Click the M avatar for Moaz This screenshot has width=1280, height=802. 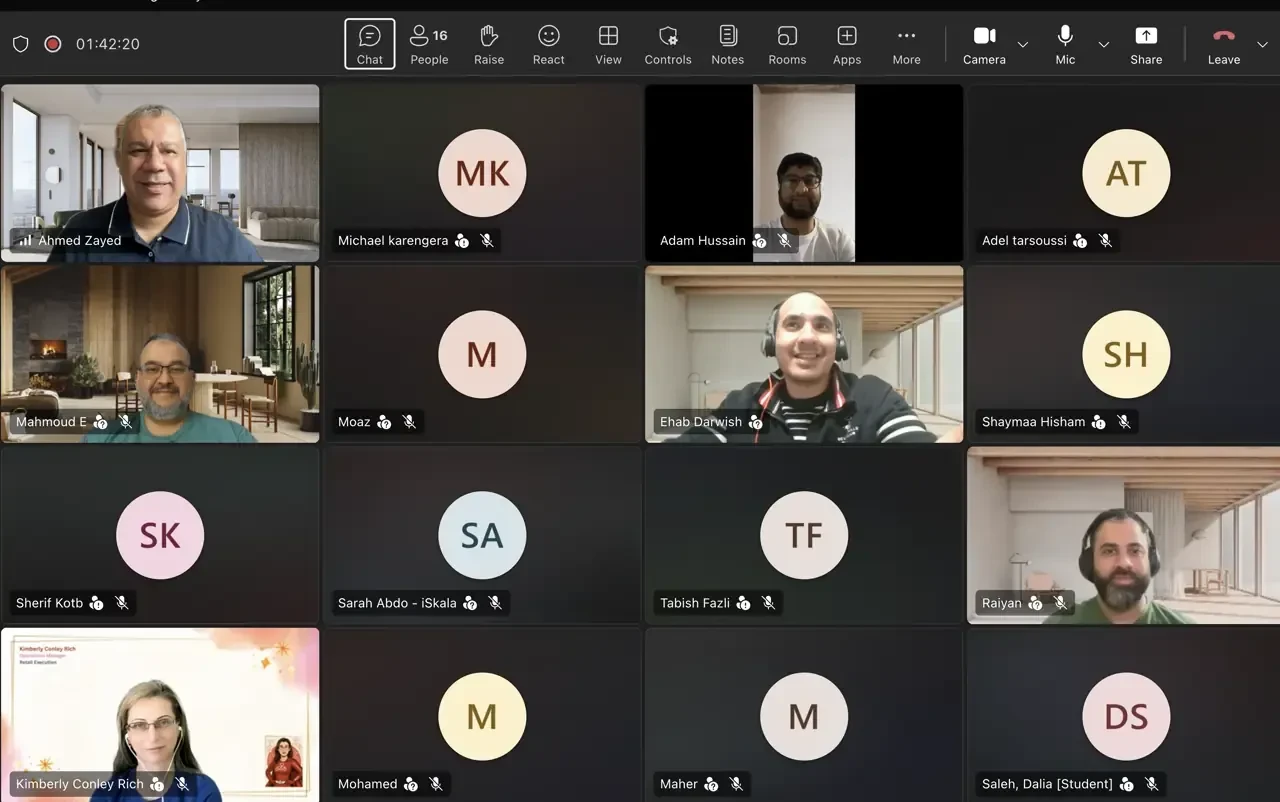coord(482,354)
